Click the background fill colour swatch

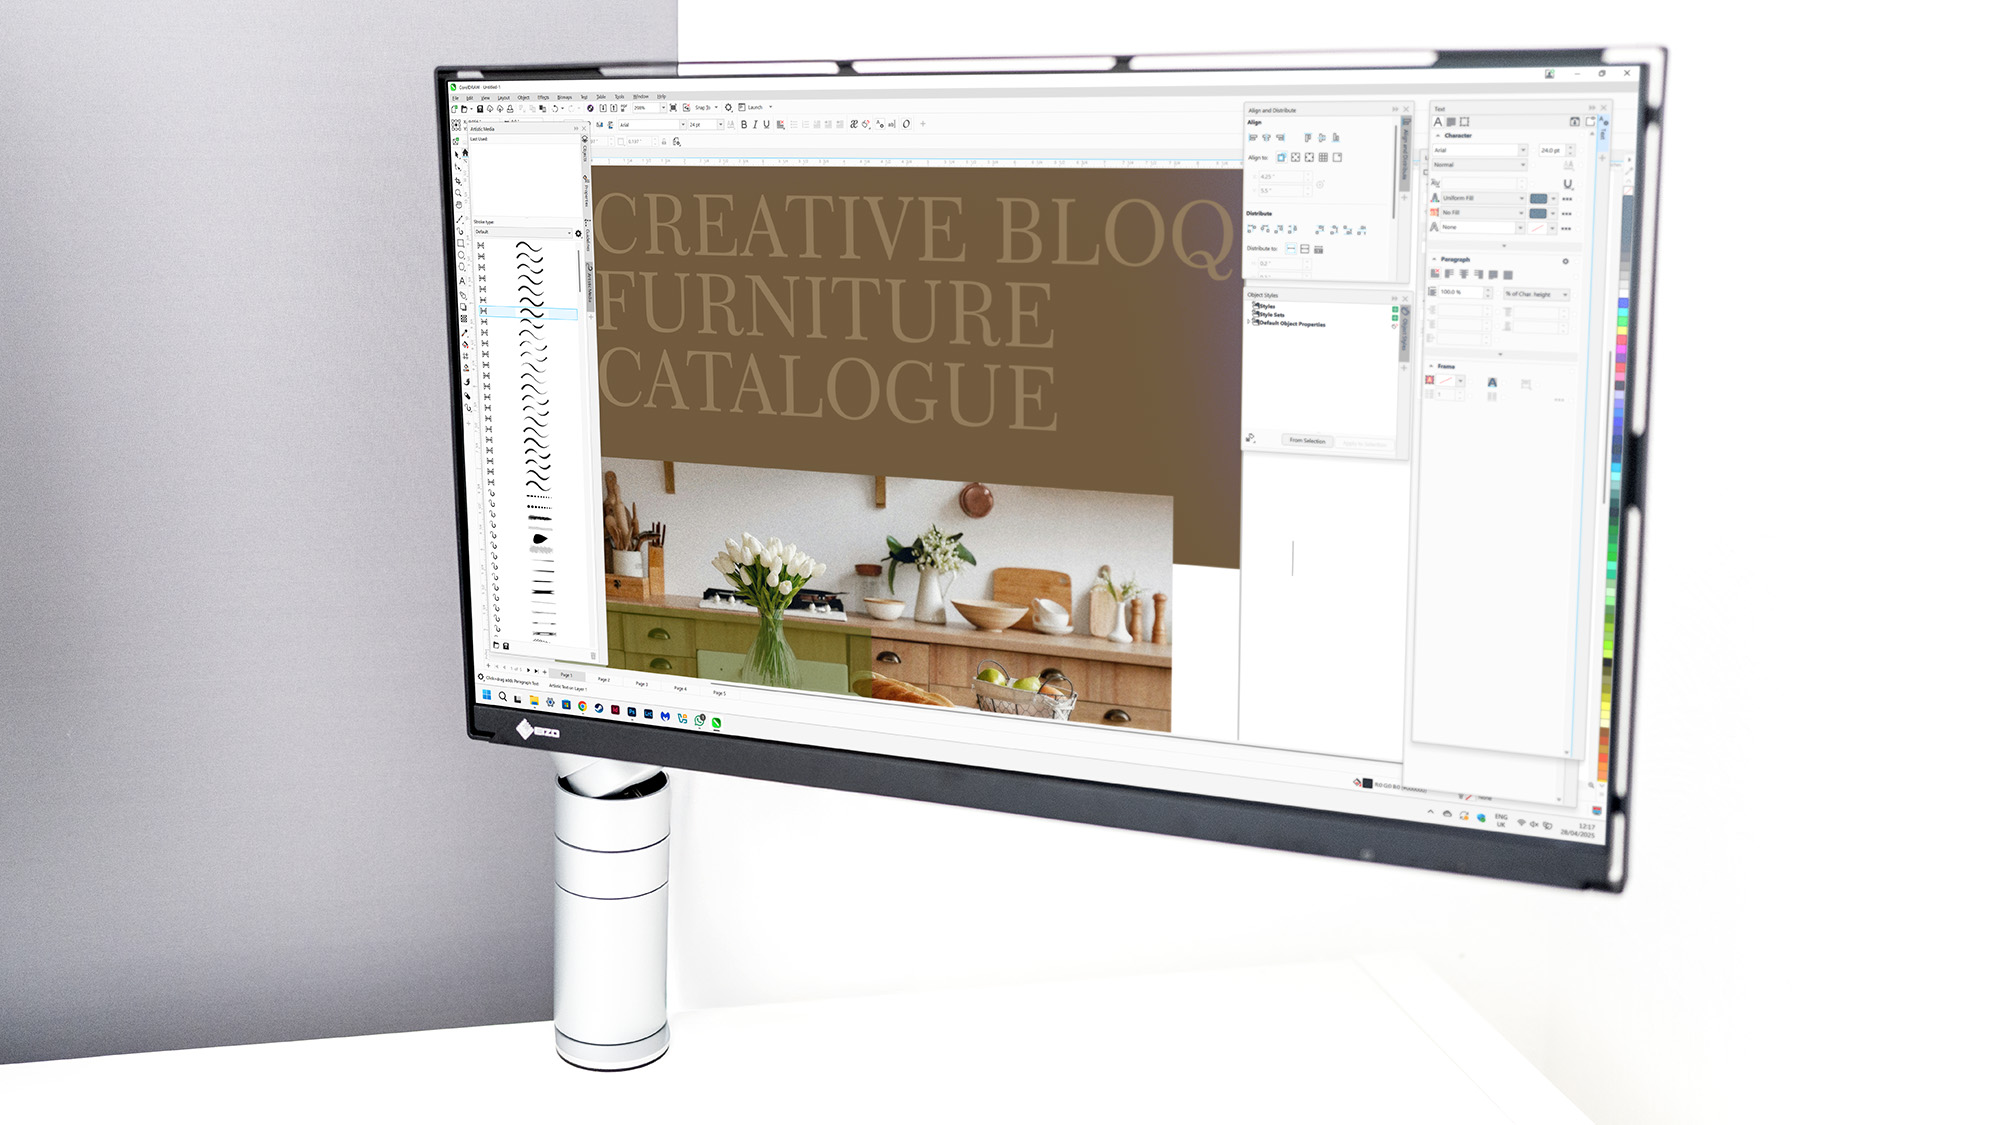tap(1538, 213)
